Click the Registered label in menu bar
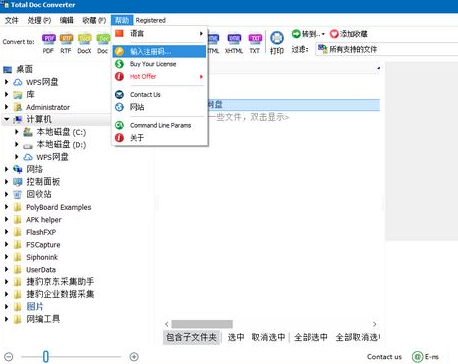Image resolution: width=458 pixels, height=364 pixels. point(151,20)
